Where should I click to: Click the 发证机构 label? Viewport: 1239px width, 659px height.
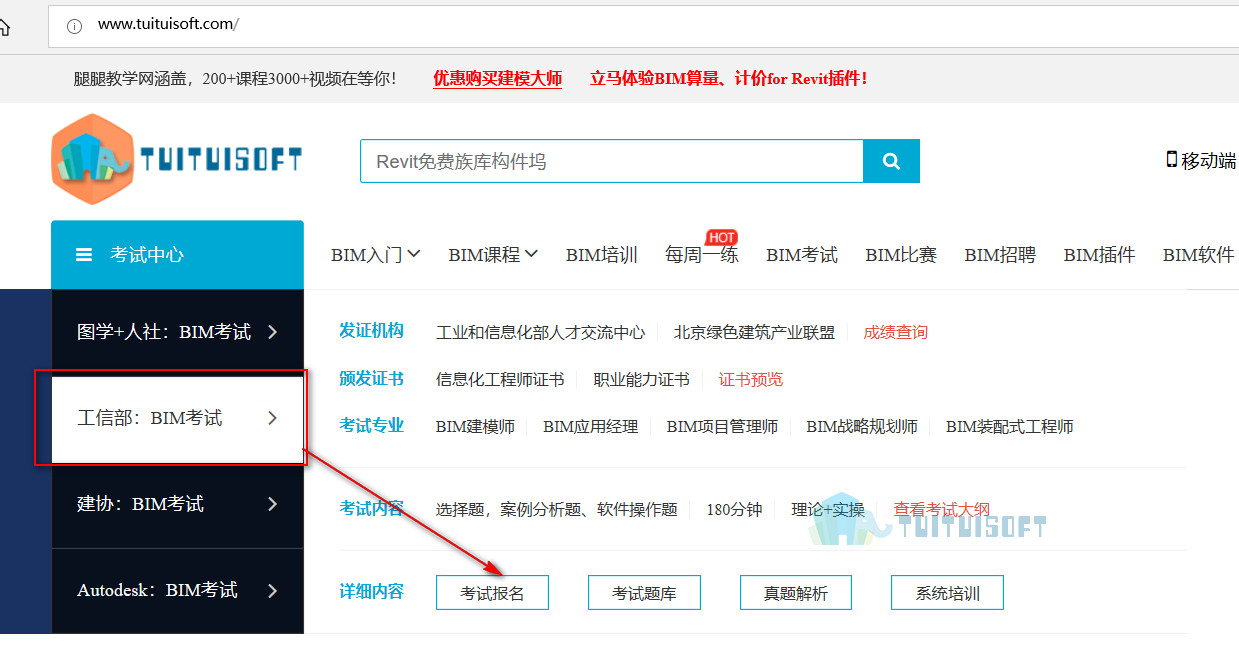coord(371,330)
